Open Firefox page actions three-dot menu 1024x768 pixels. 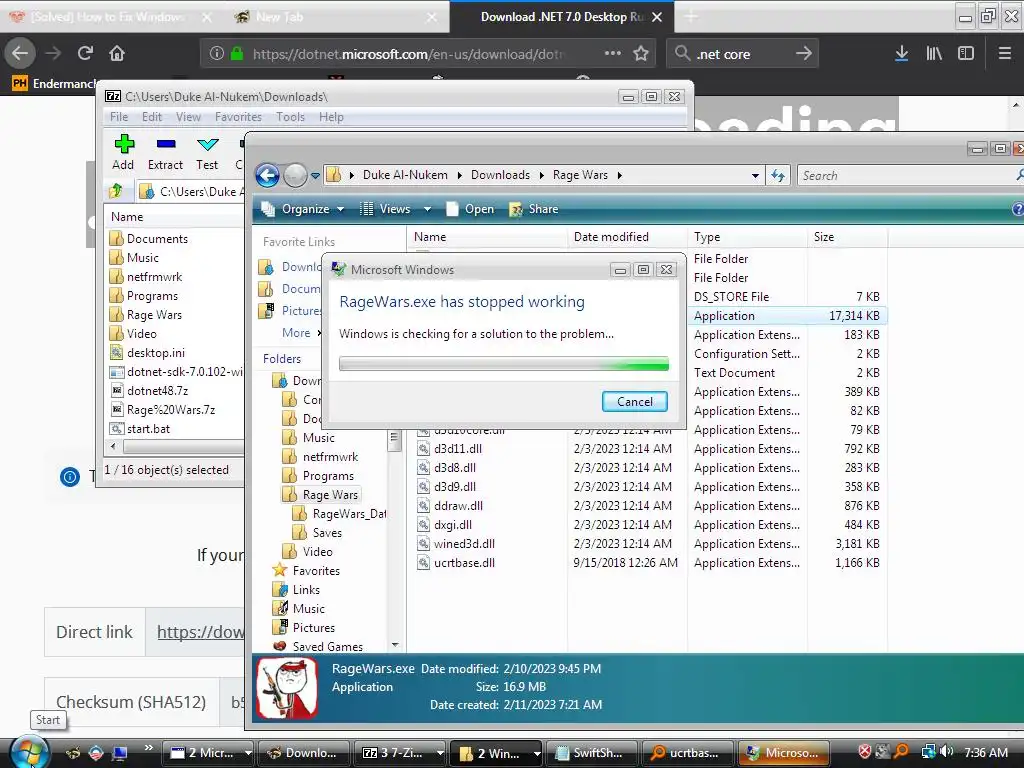[x=613, y=53]
